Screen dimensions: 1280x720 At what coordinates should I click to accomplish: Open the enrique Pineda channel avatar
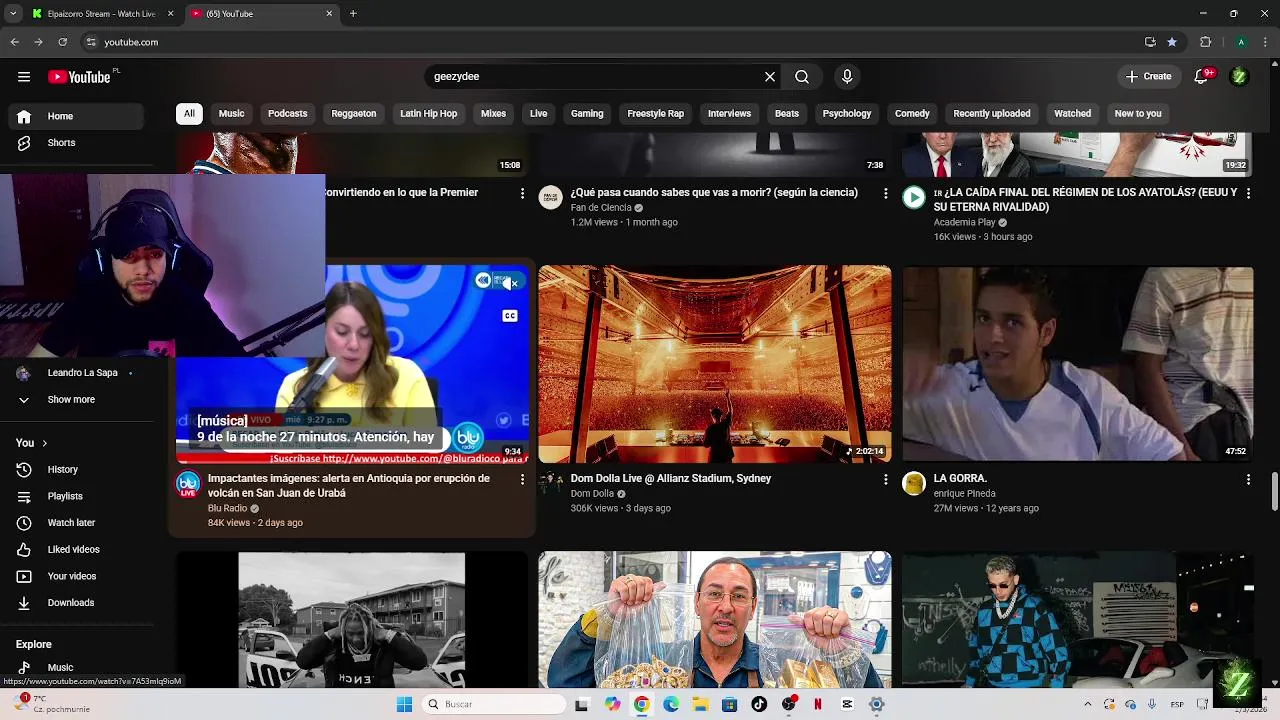(914, 484)
